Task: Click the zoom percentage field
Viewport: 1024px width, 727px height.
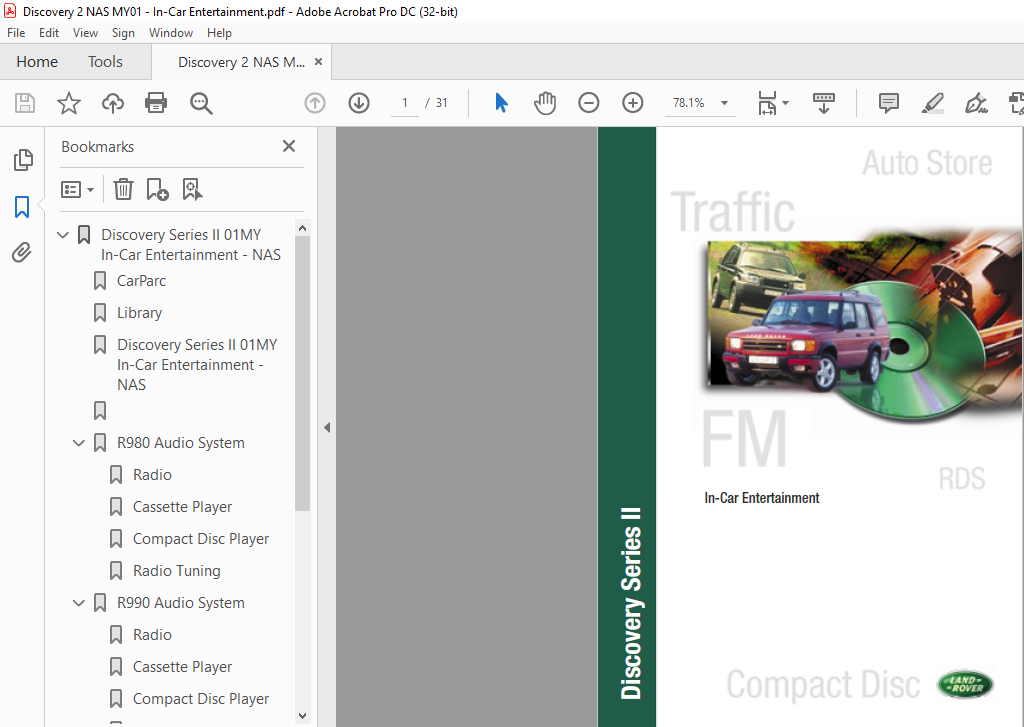Action: coord(689,103)
